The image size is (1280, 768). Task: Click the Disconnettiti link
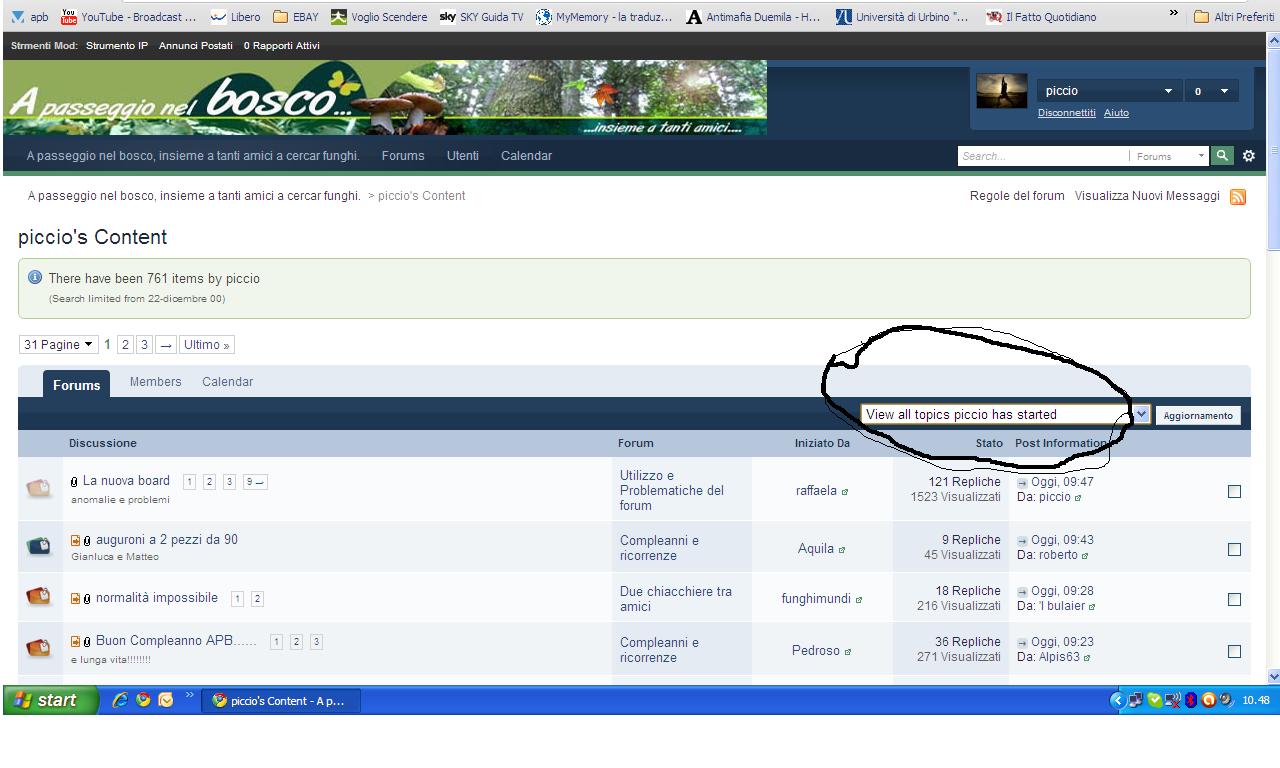click(x=1066, y=113)
